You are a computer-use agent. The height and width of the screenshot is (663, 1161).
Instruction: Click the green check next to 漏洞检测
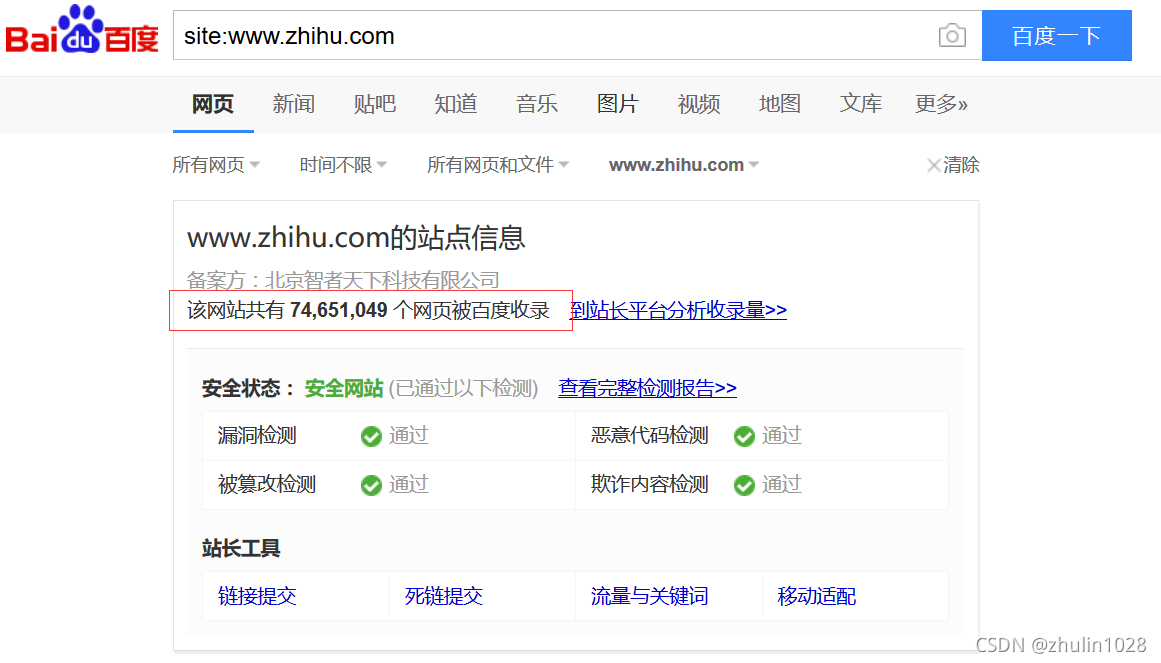pos(371,436)
